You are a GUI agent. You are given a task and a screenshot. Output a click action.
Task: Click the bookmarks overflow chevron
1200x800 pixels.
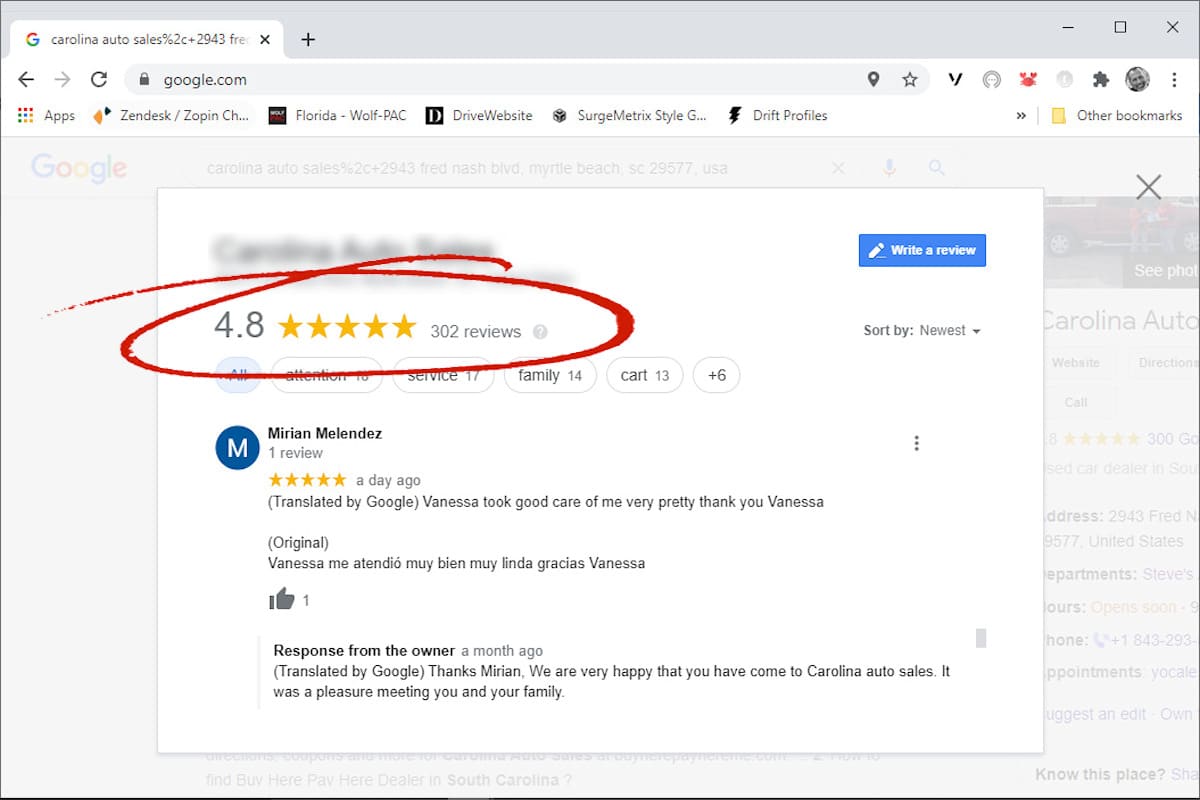pos(1021,115)
